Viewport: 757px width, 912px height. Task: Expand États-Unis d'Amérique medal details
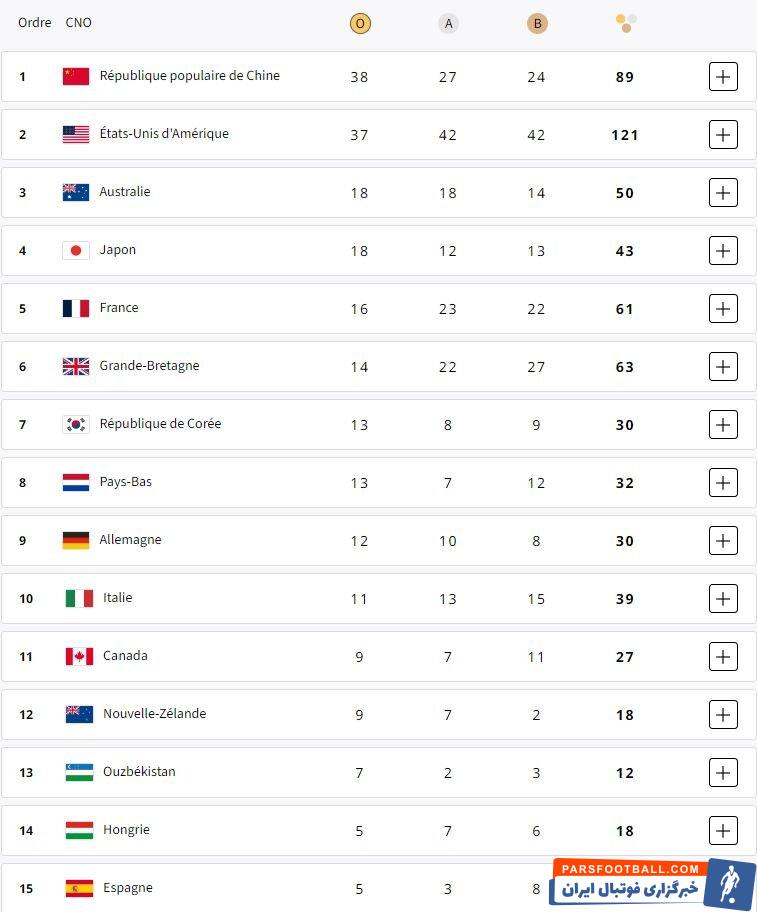click(723, 134)
